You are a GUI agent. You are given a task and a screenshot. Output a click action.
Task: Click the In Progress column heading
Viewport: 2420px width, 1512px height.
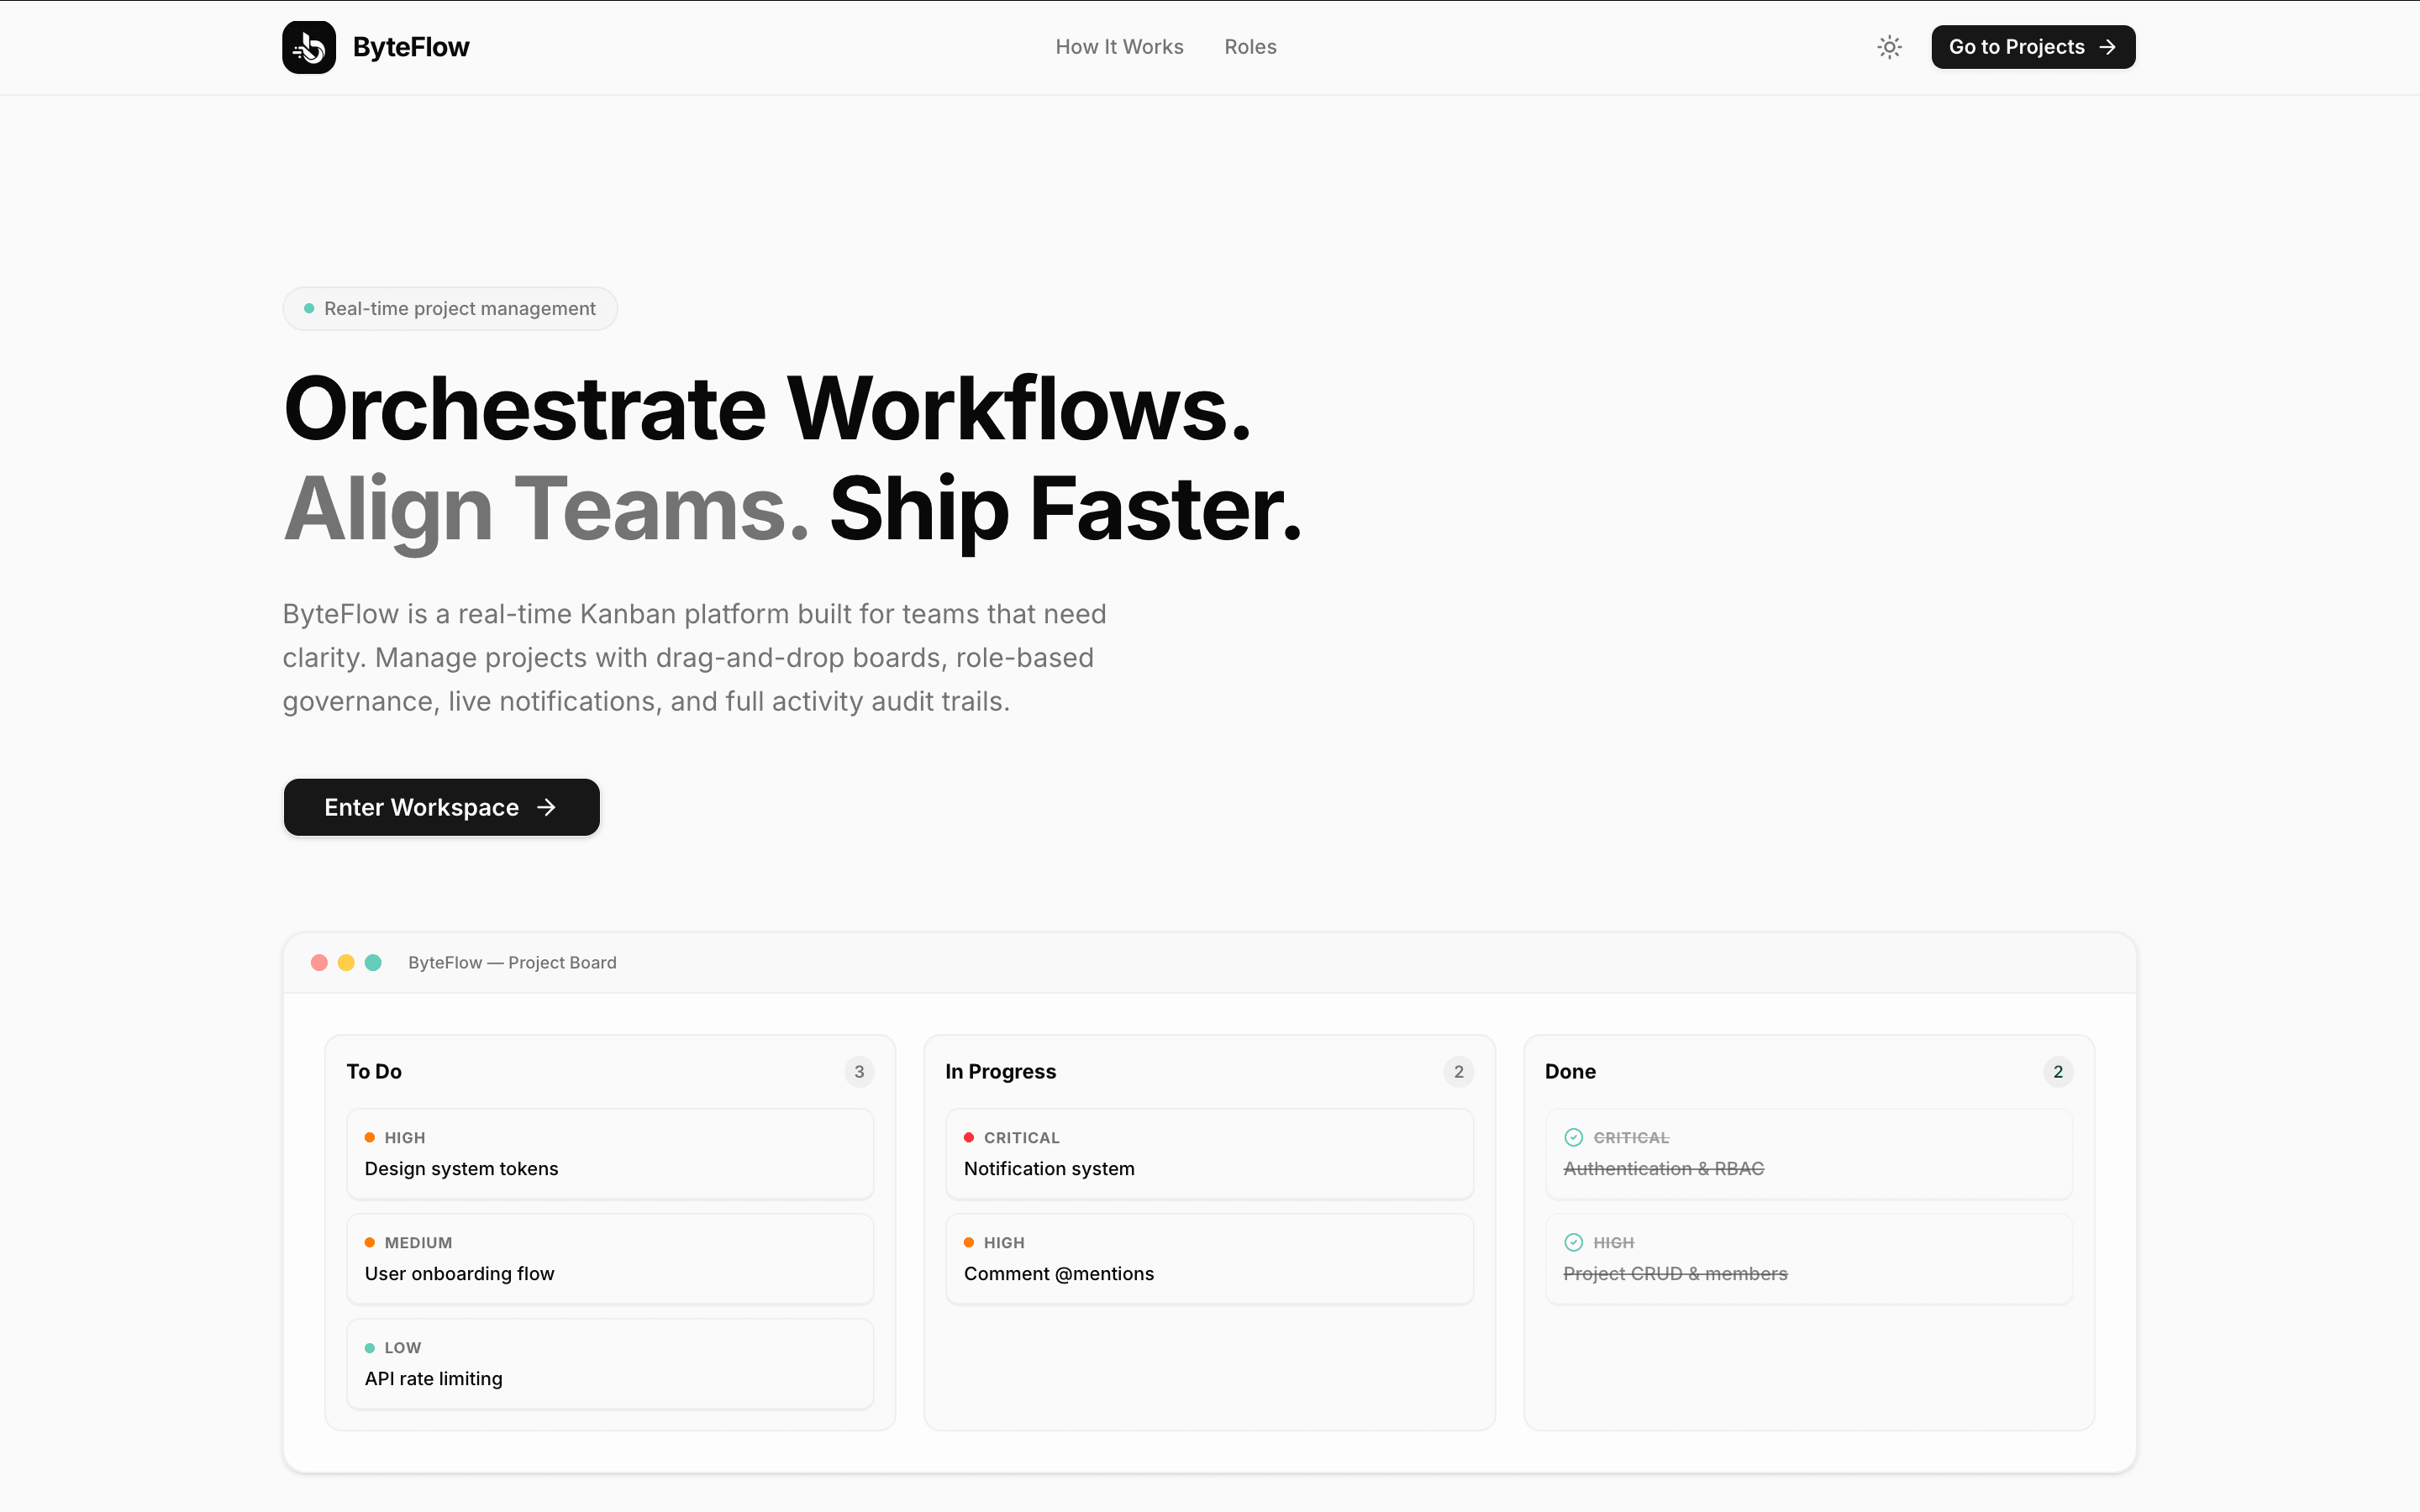[1000, 1071]
